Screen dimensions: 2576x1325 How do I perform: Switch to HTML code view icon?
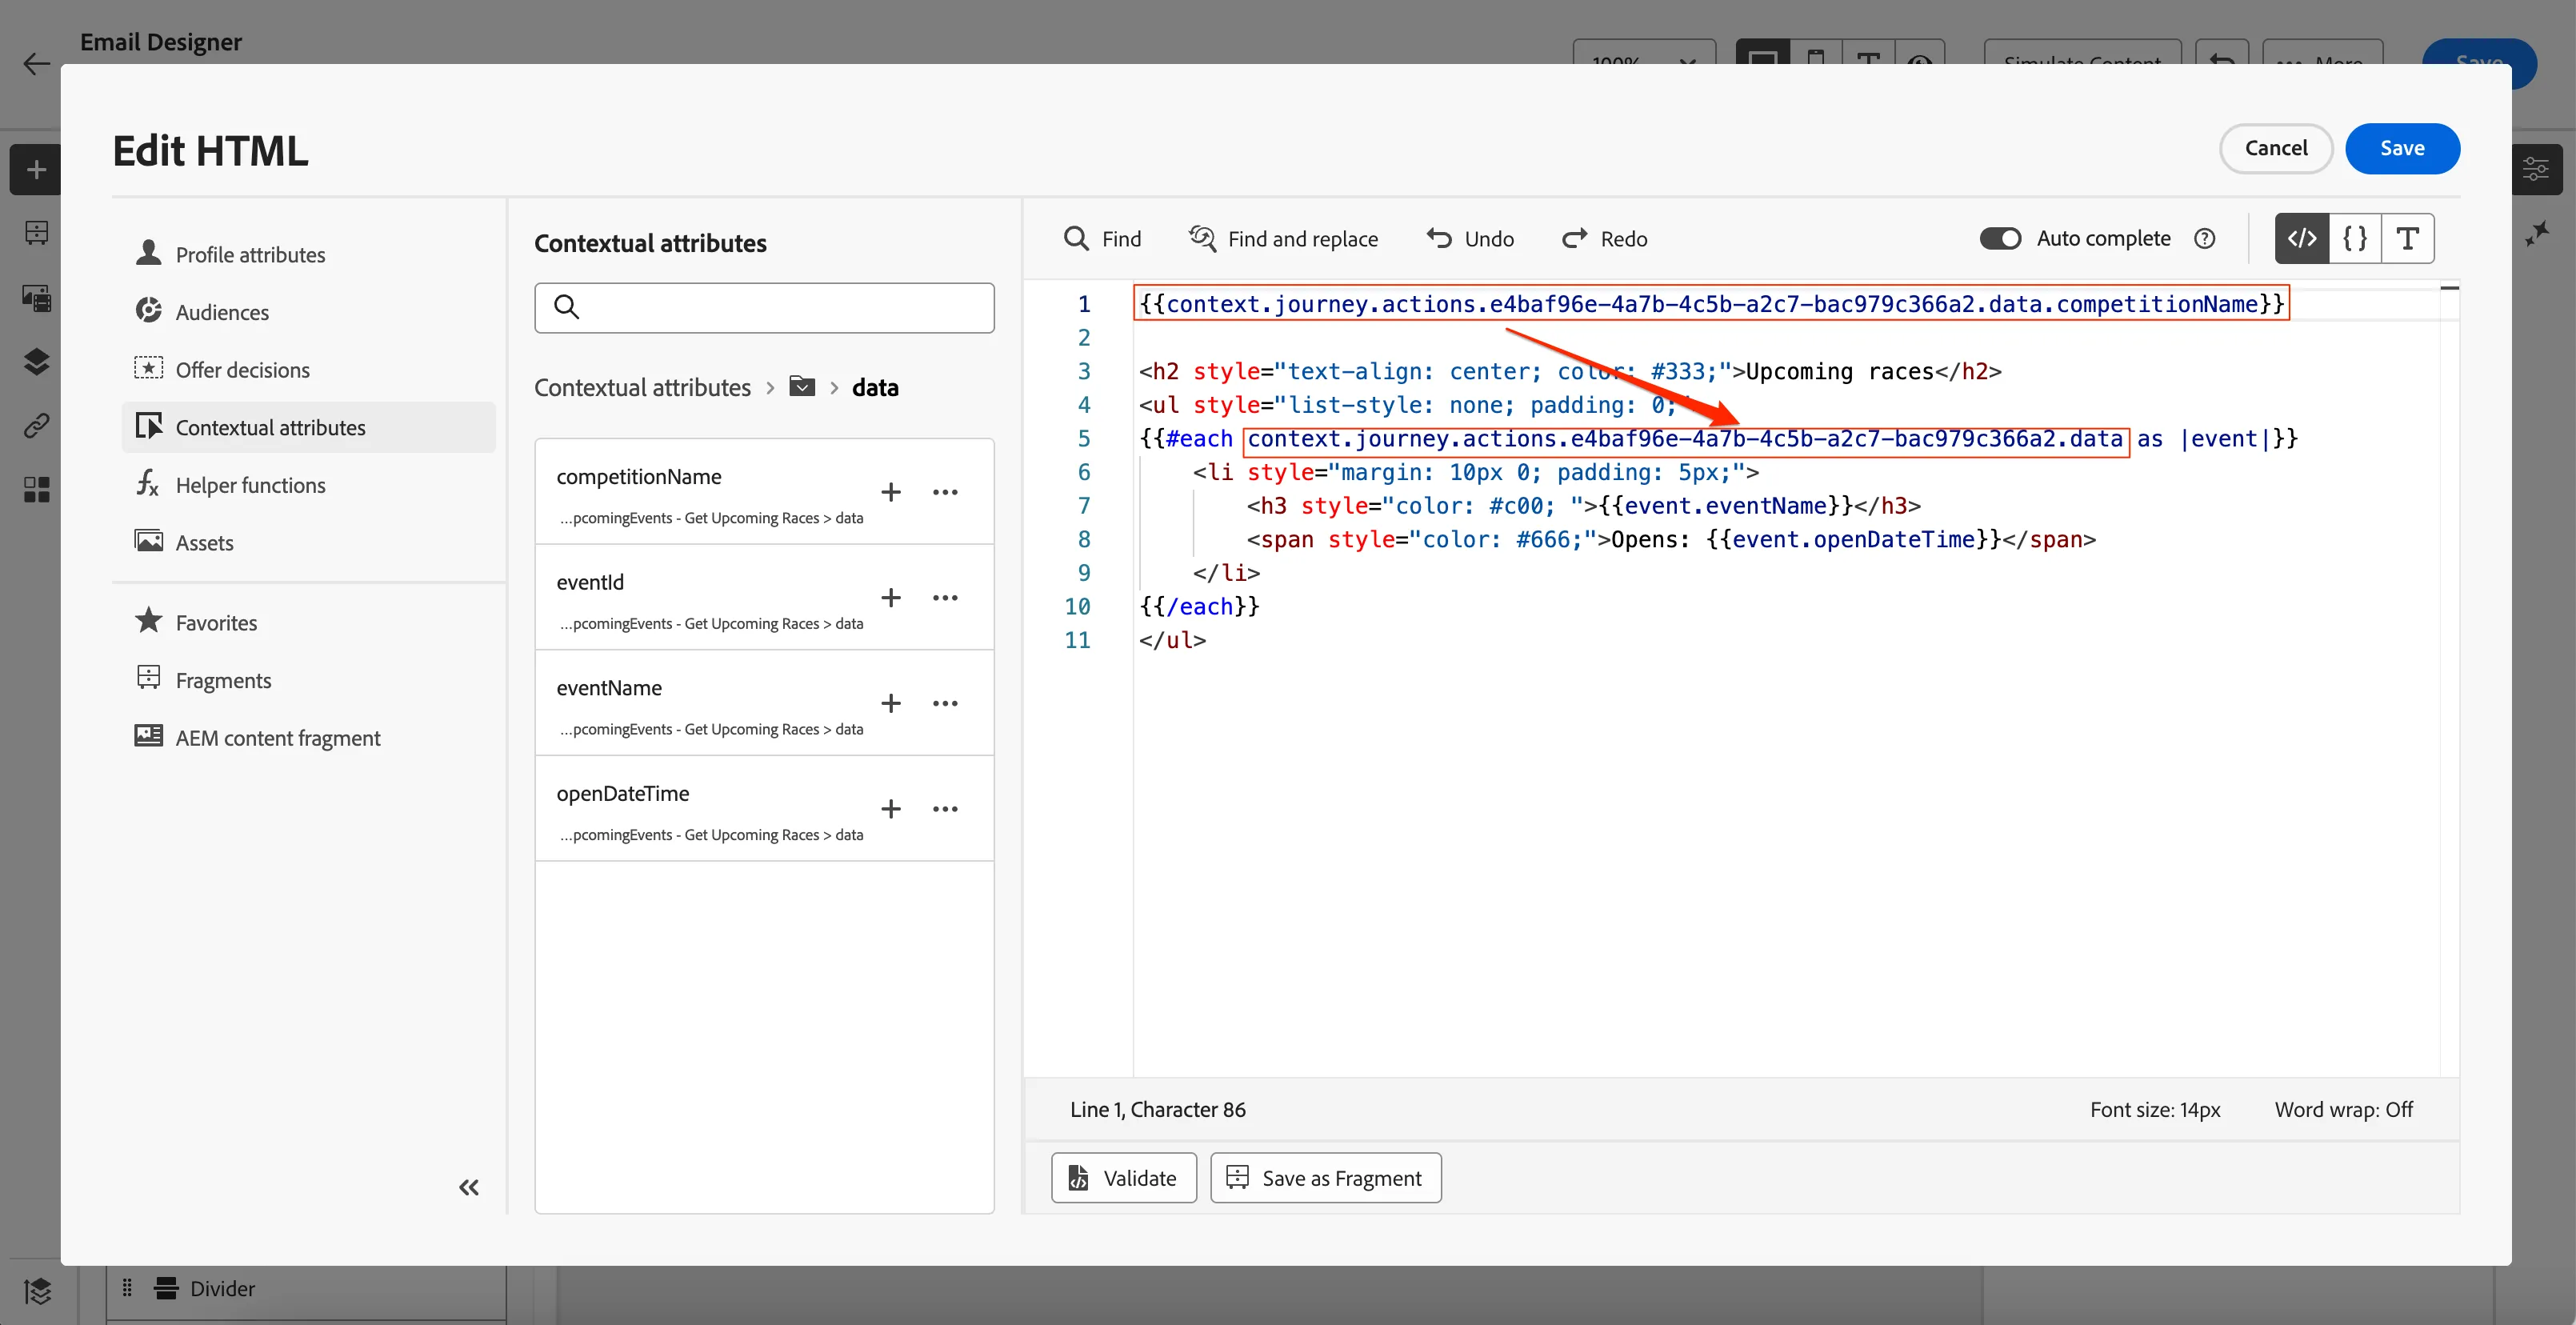(2302, 238)
